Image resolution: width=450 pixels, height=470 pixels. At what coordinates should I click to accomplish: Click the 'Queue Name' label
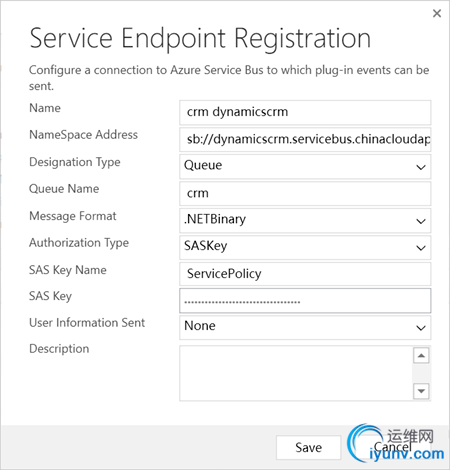(64, 189)
